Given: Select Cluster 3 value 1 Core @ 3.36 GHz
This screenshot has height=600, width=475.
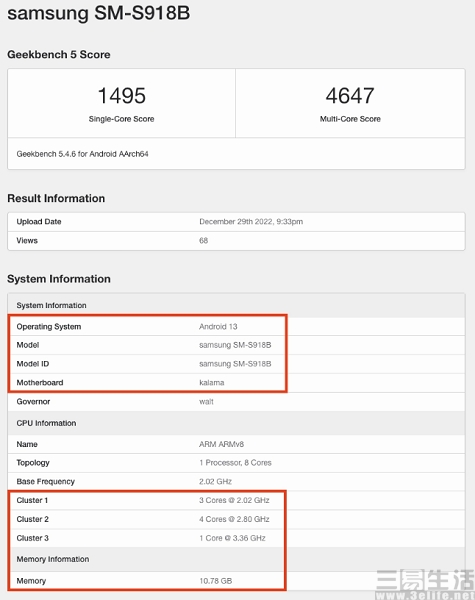Looking at the screenshot, I should [232, 538].
